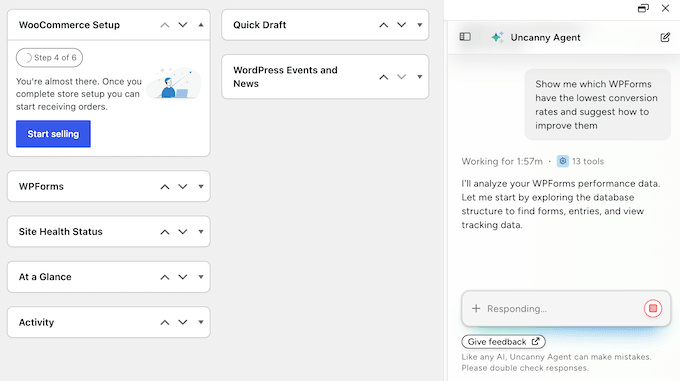Move WooCommerce Setup widget down
680x381 pixels.
coord(183,25)
